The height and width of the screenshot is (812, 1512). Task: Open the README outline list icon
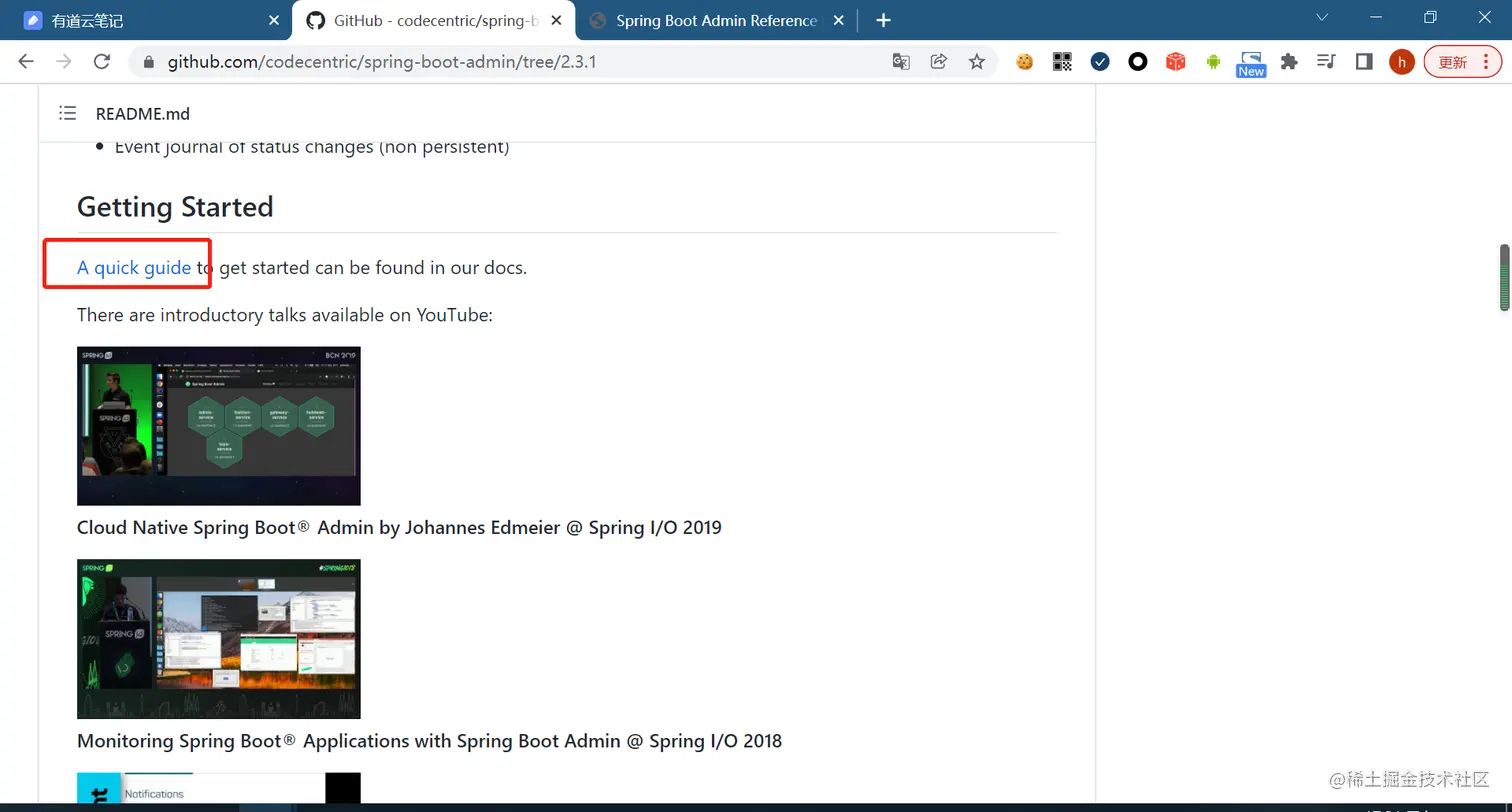tap(67, 113)
